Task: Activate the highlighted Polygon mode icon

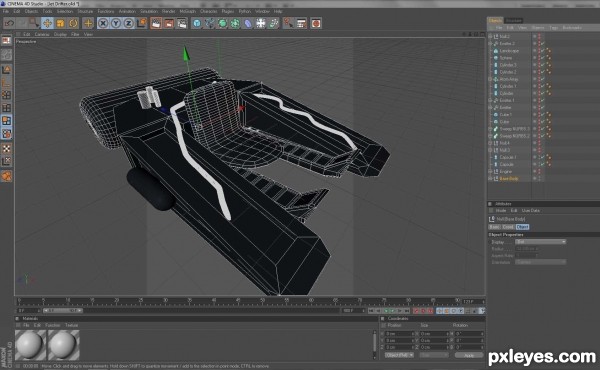Action: click(7, 121)
